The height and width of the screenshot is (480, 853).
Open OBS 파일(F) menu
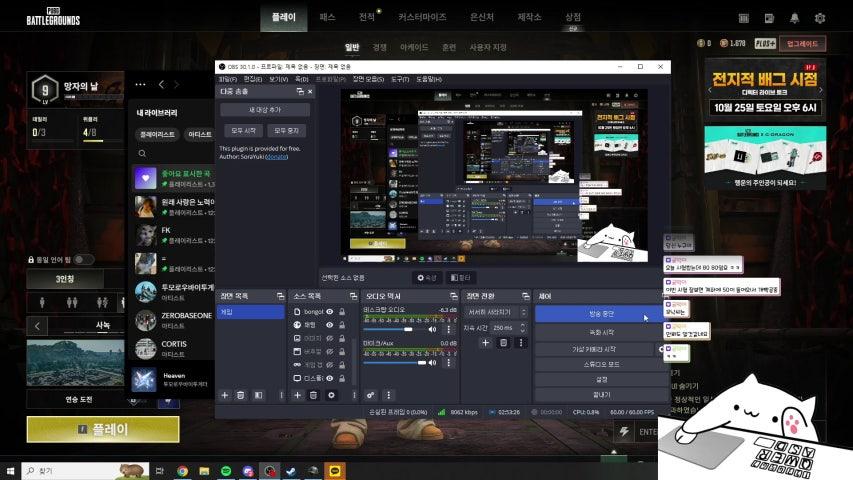point(227,79)
